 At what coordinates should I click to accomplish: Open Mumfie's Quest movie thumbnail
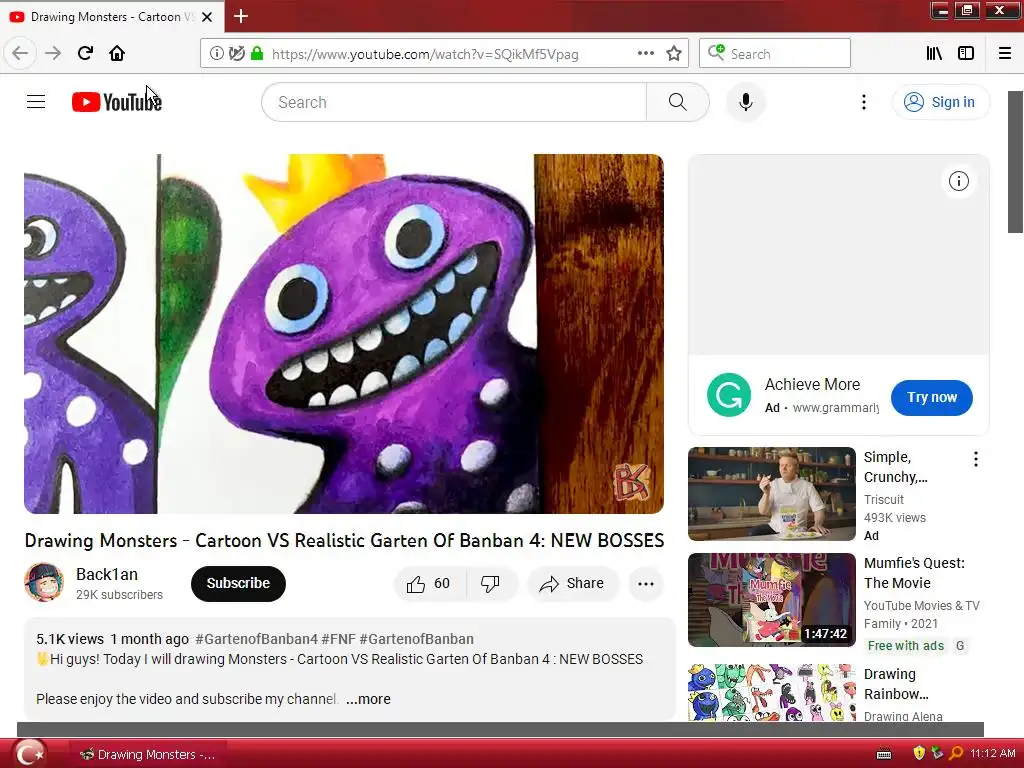click(x=772, y=600)
